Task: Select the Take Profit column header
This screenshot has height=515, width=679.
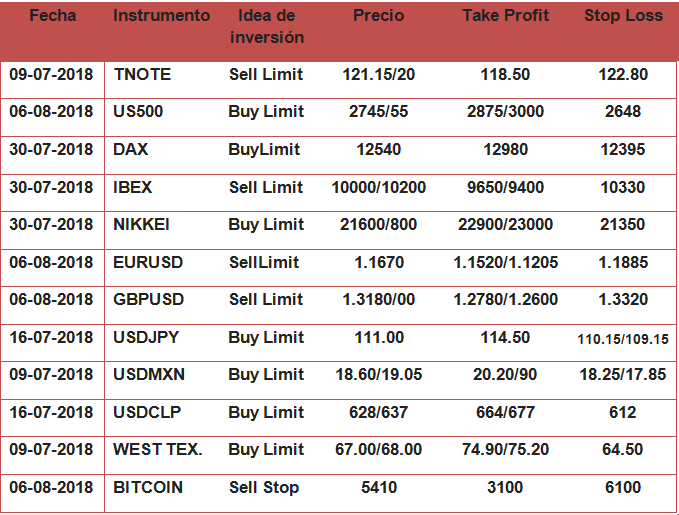Action: (504, 17)
